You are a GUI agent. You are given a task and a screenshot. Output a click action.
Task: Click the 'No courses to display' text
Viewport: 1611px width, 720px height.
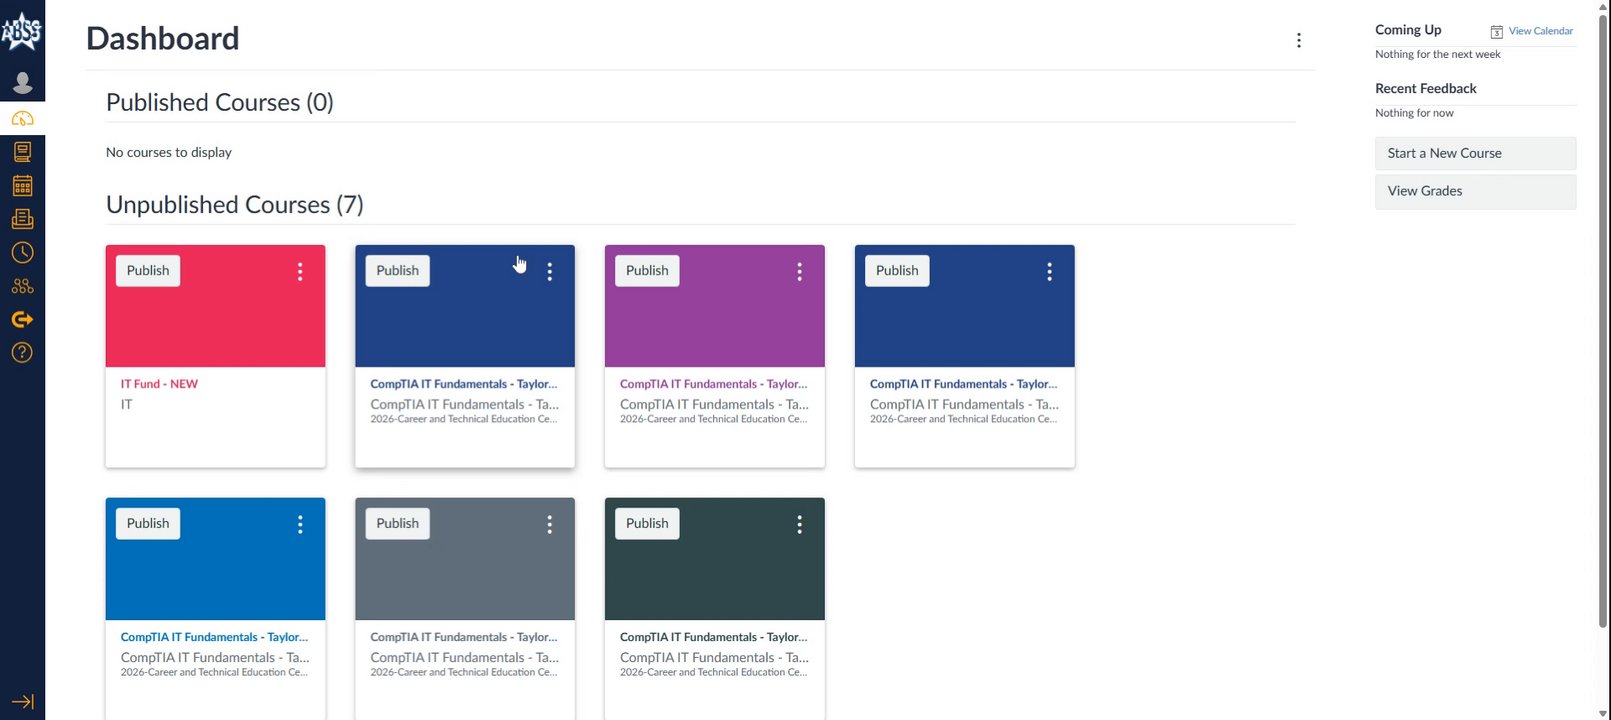tap(169, 153)
